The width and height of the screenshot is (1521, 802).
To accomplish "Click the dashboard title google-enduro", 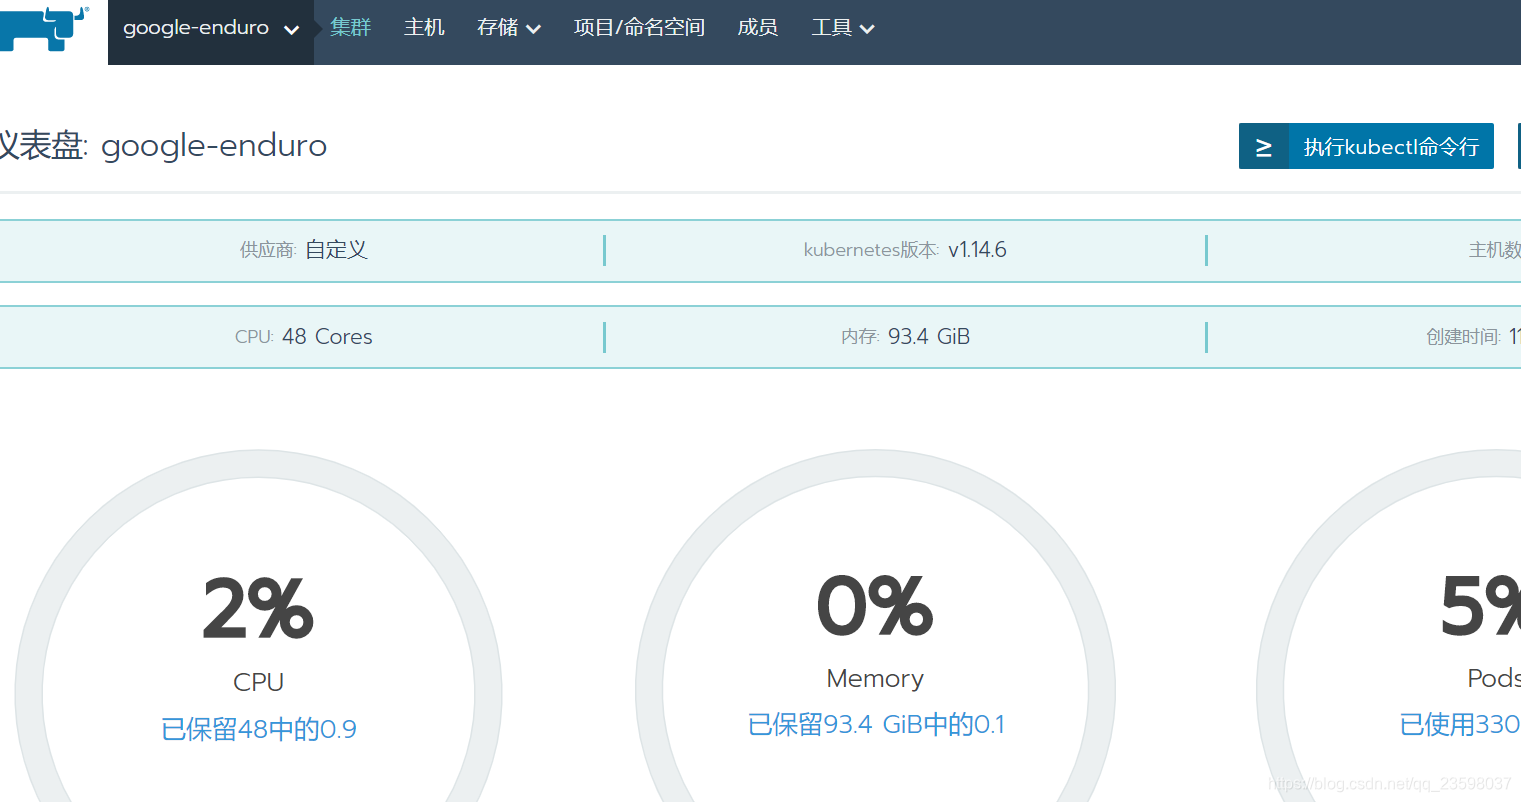I will click(x=214, y=146).
